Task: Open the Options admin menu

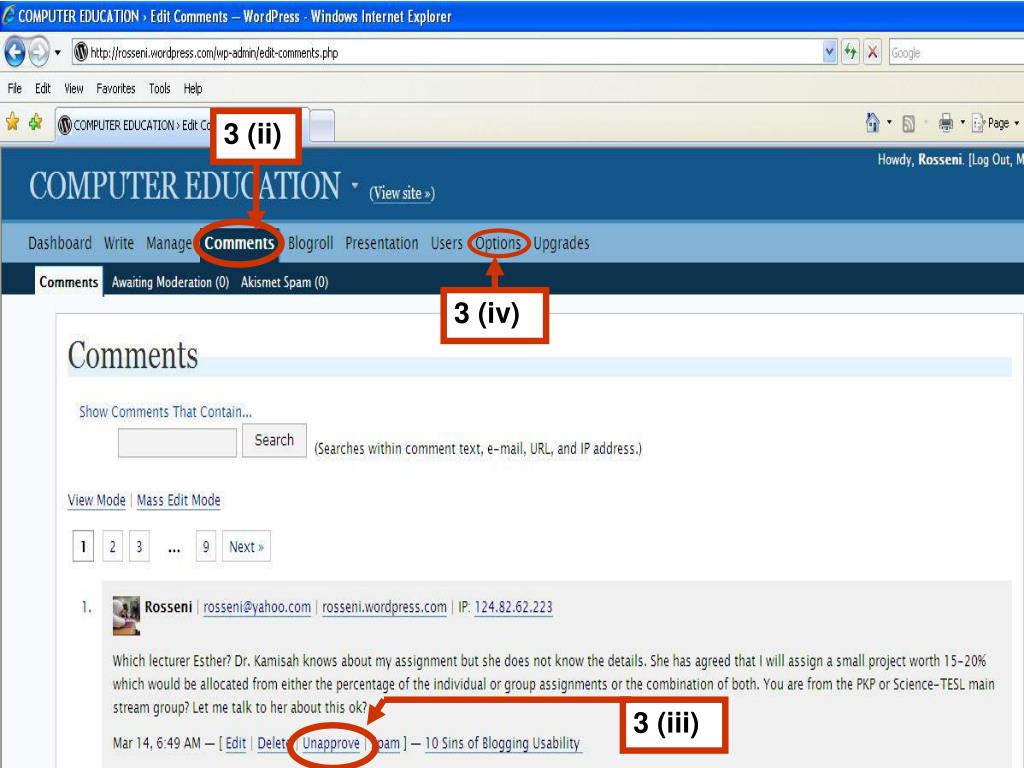Action: click(x=498, y=243)
